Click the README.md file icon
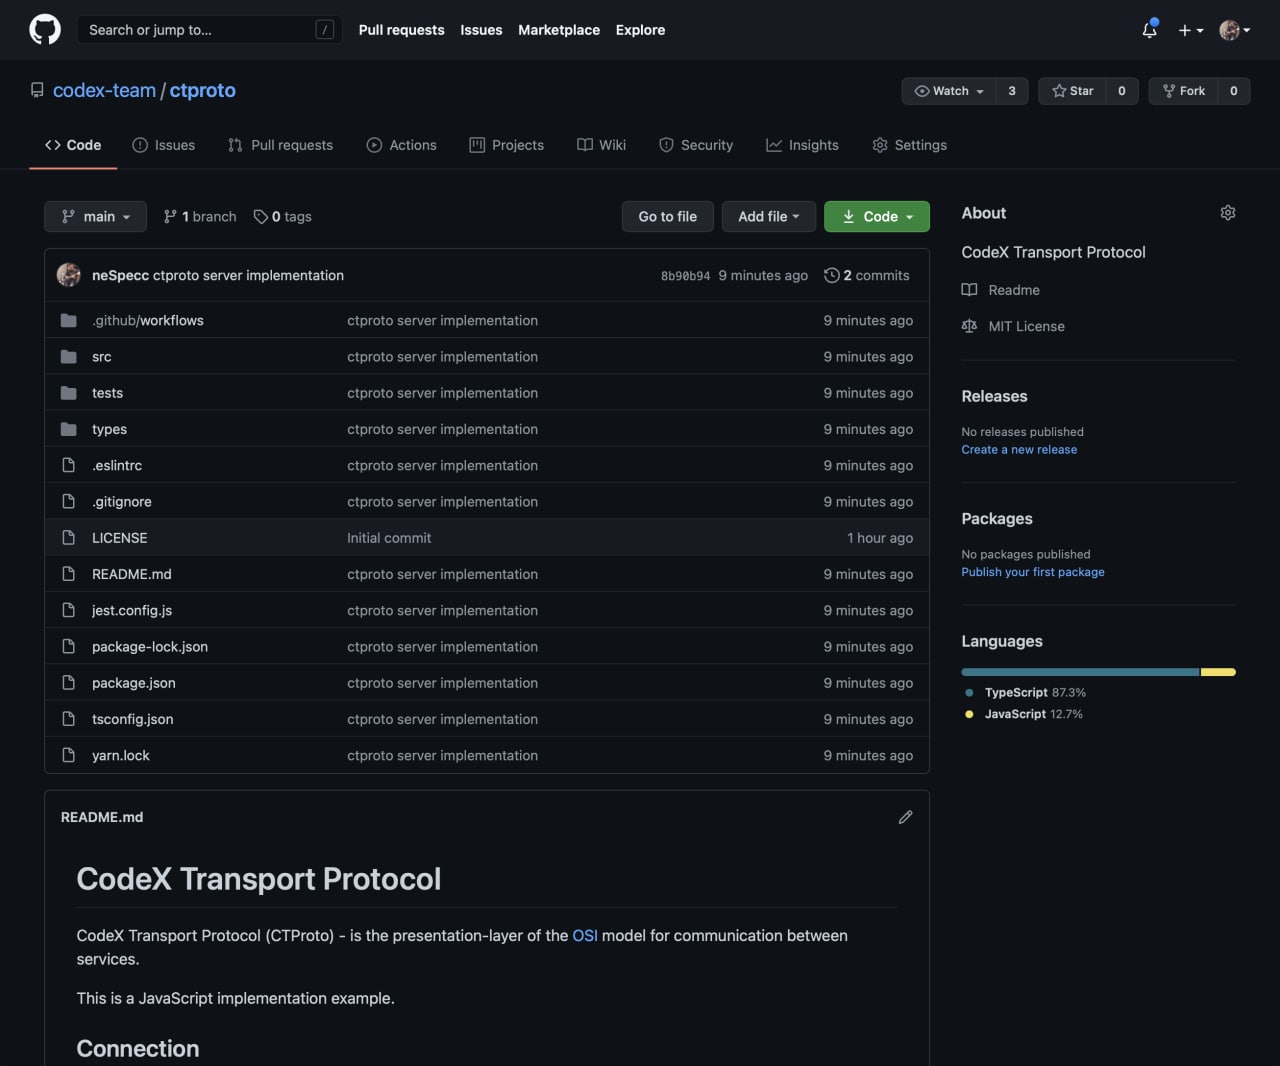 69,574
